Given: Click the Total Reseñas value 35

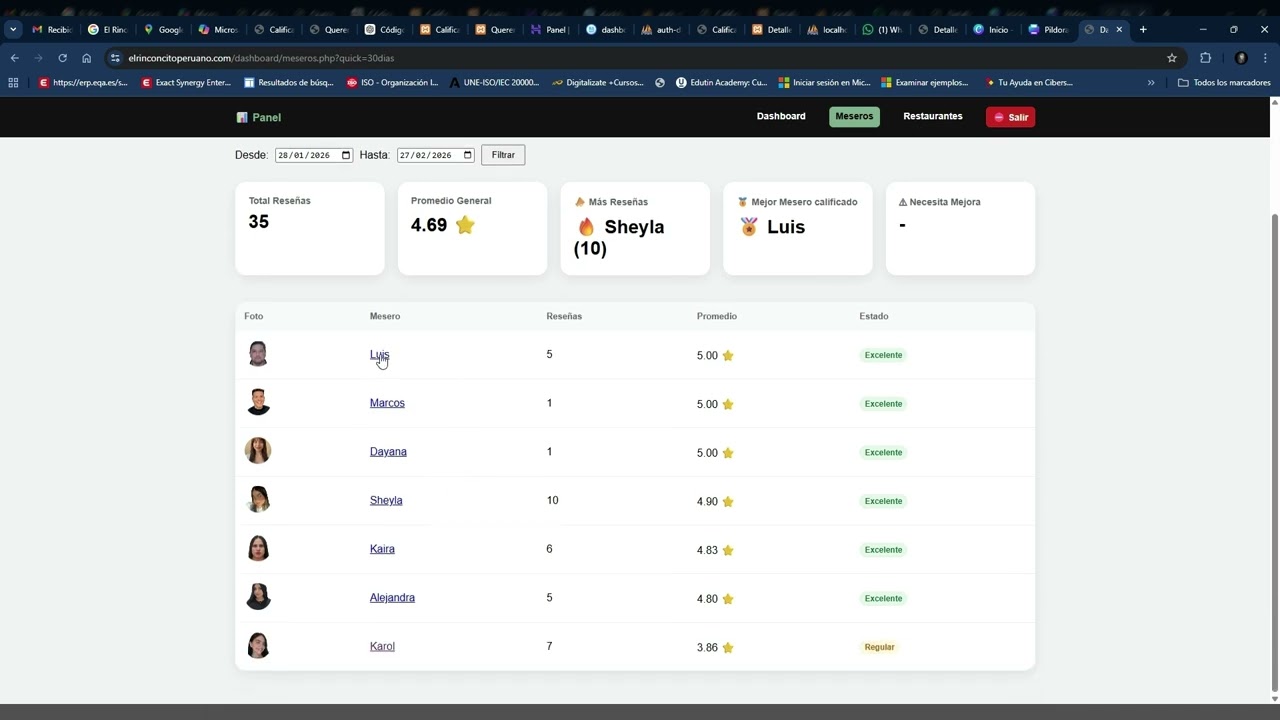Looking at the screenshot, I should pos(259,222).
